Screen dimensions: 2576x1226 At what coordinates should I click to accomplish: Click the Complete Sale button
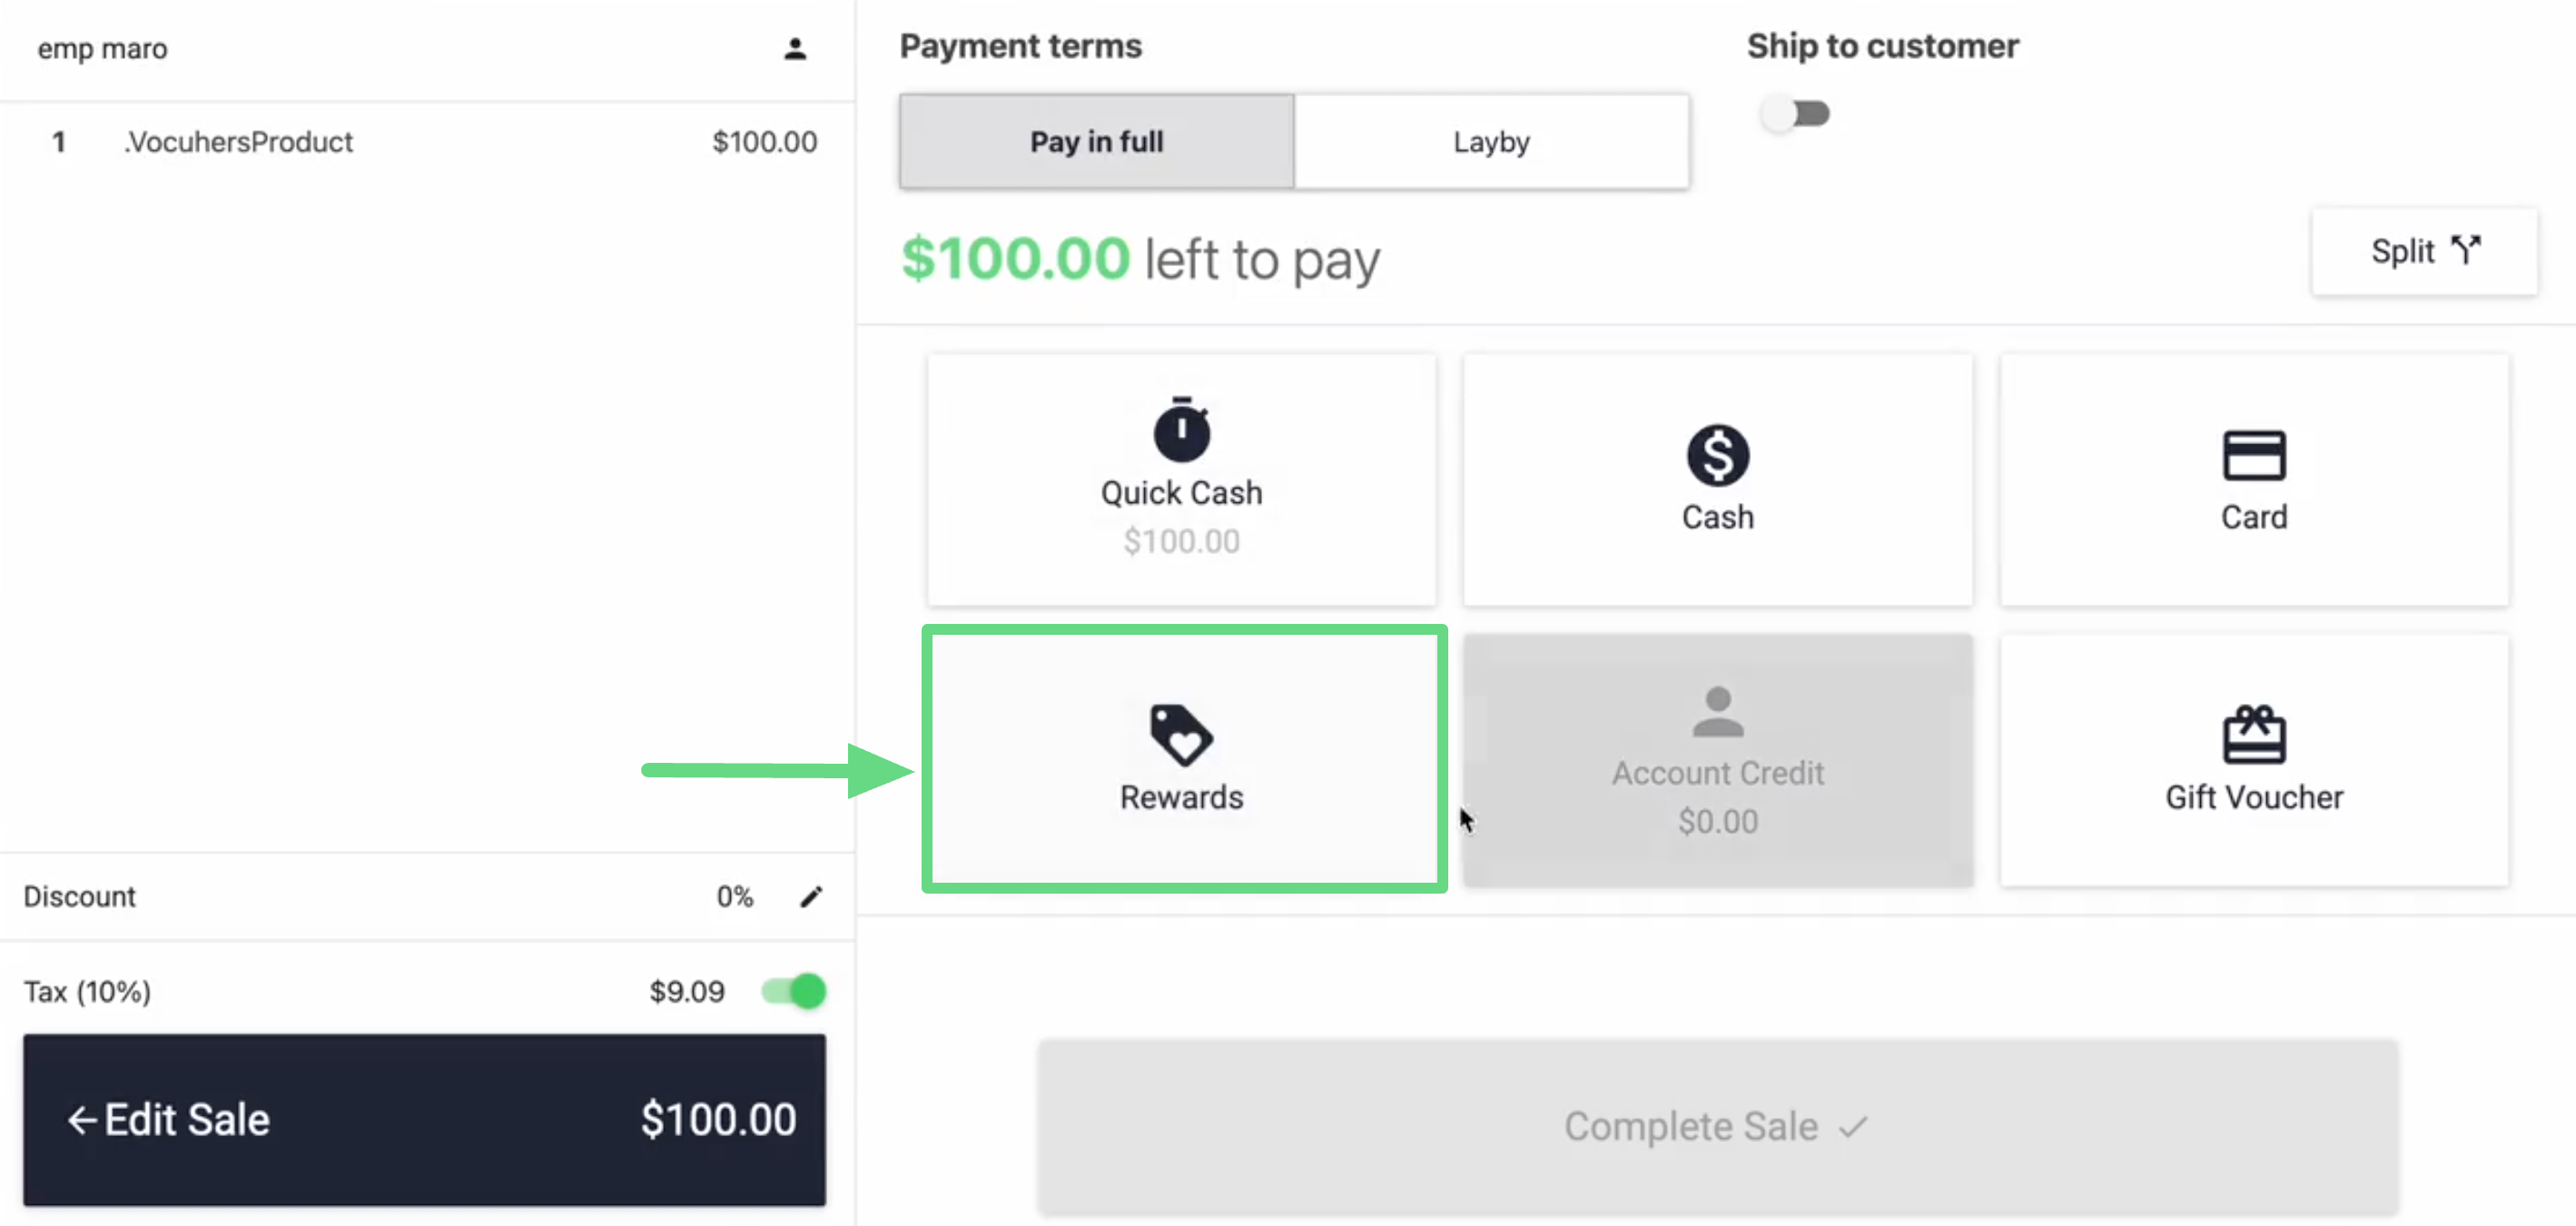(x=1716, y=1126)
